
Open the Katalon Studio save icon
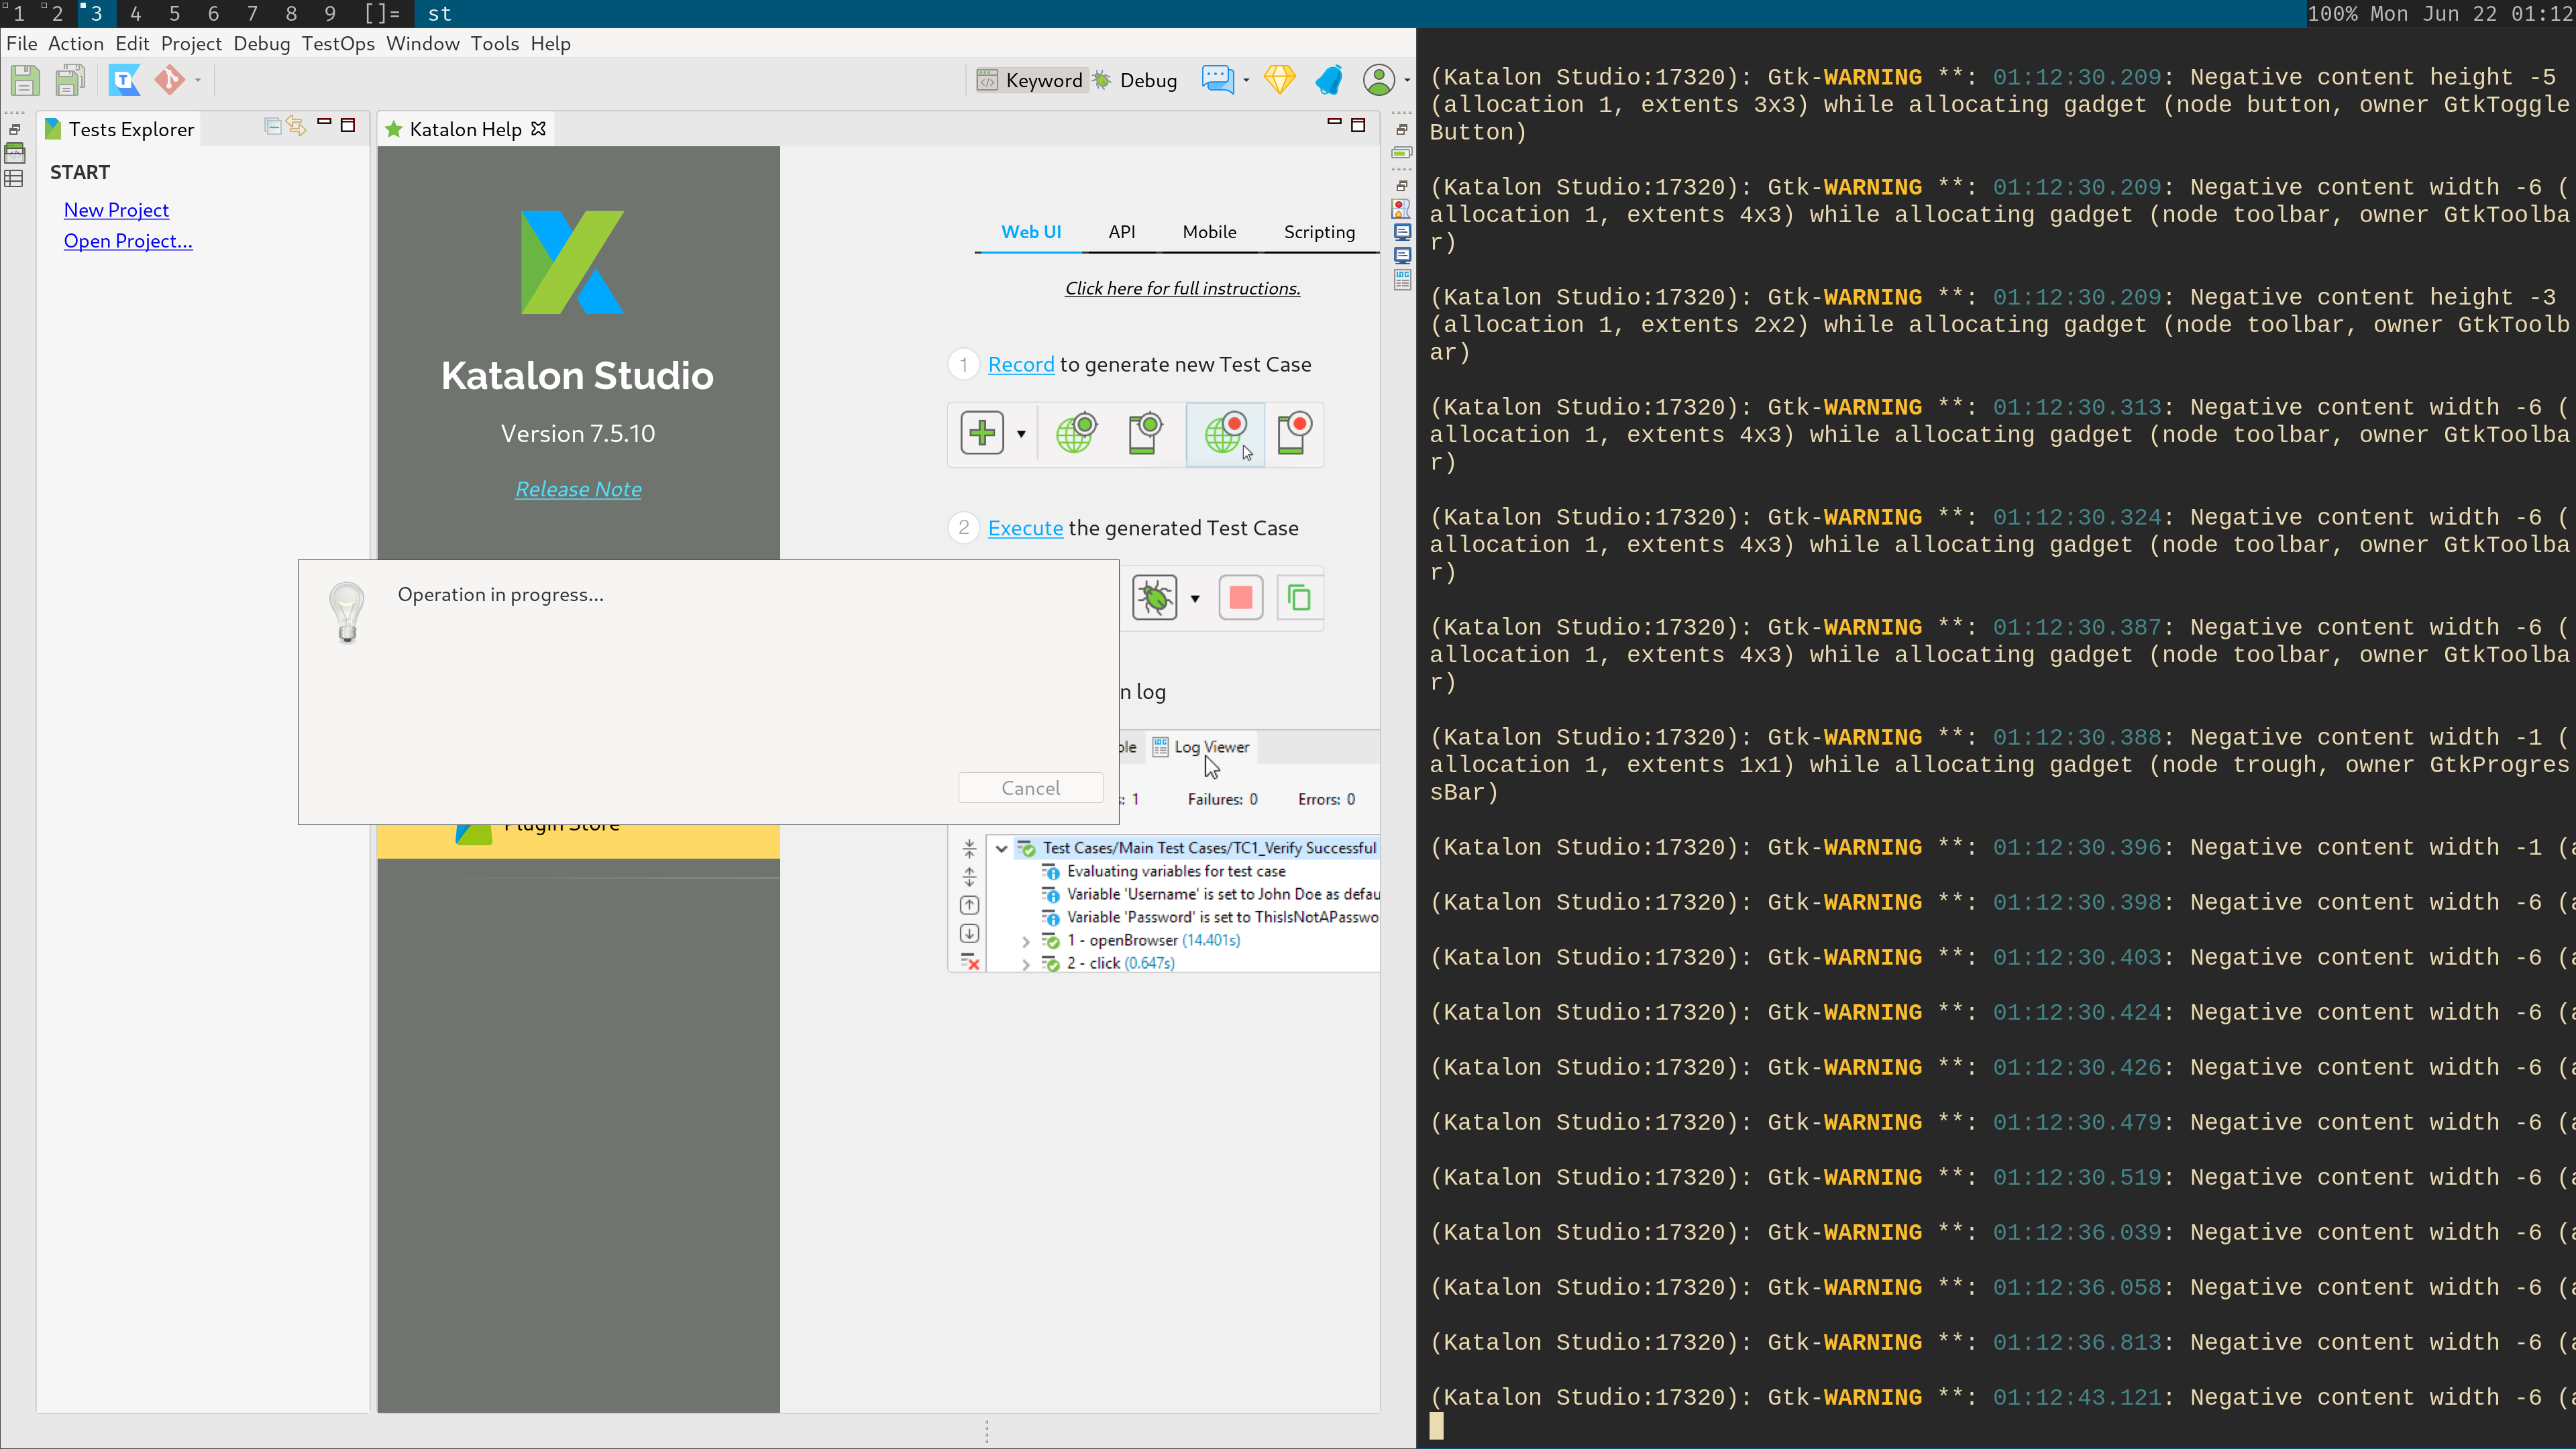25,80
